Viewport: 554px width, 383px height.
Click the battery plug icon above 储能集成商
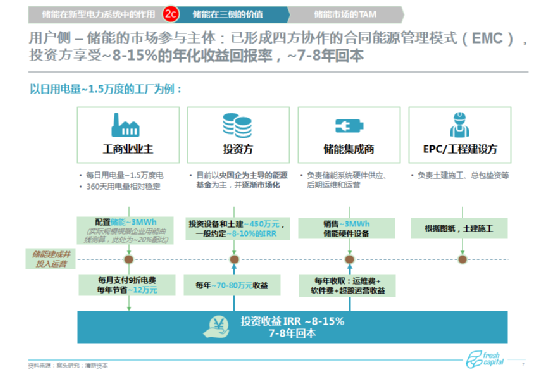click(x=349, y=126)
